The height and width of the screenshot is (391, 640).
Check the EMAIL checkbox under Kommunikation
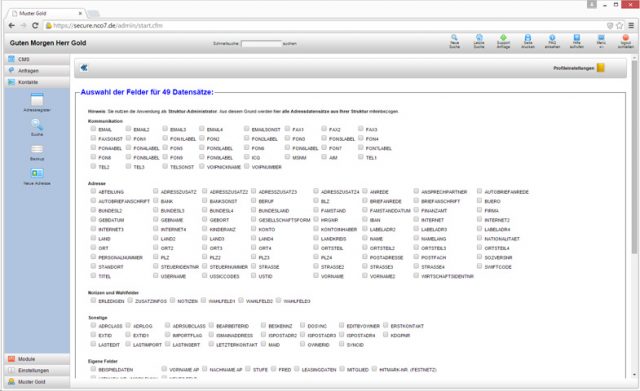point(93,129)
